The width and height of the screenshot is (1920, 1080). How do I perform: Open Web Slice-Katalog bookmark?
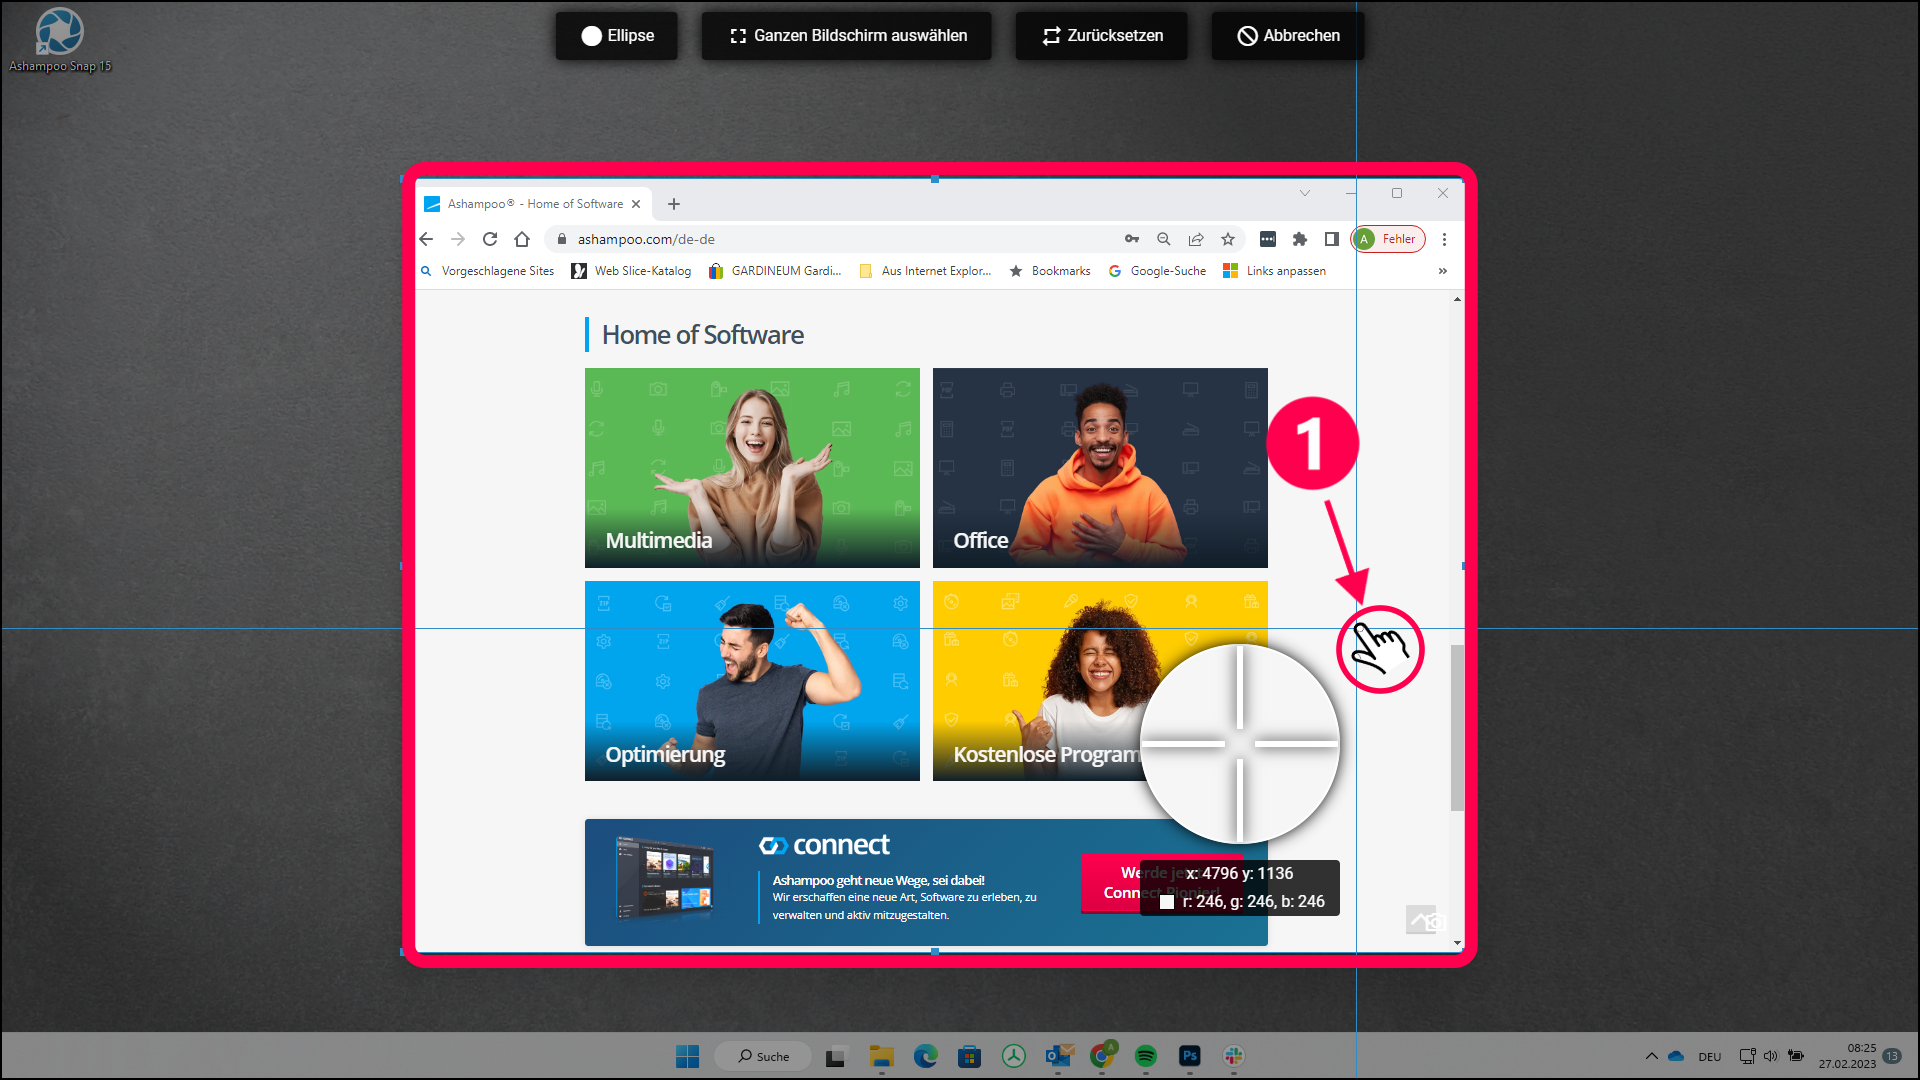pyautogui.click(x=631, y=271)
